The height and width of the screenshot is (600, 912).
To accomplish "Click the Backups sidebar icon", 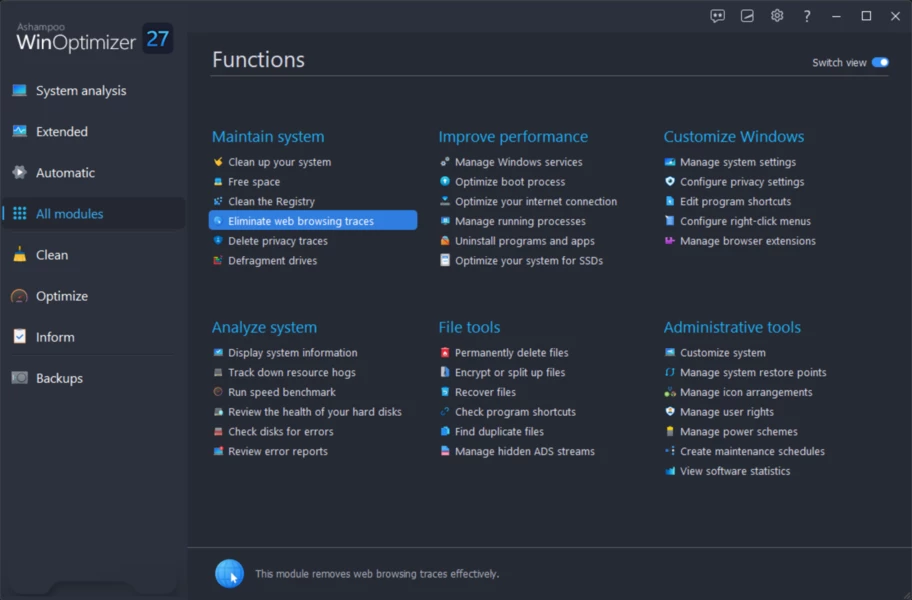I will point(19,378).
